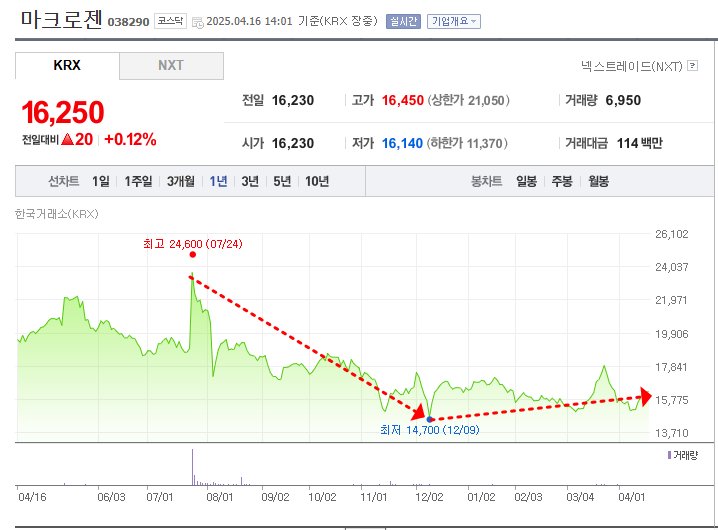The height and width of the screenshot is (530, 718).
Task: Click the current price 16,250
Action: pyautogui.click(x=63, y=112)
